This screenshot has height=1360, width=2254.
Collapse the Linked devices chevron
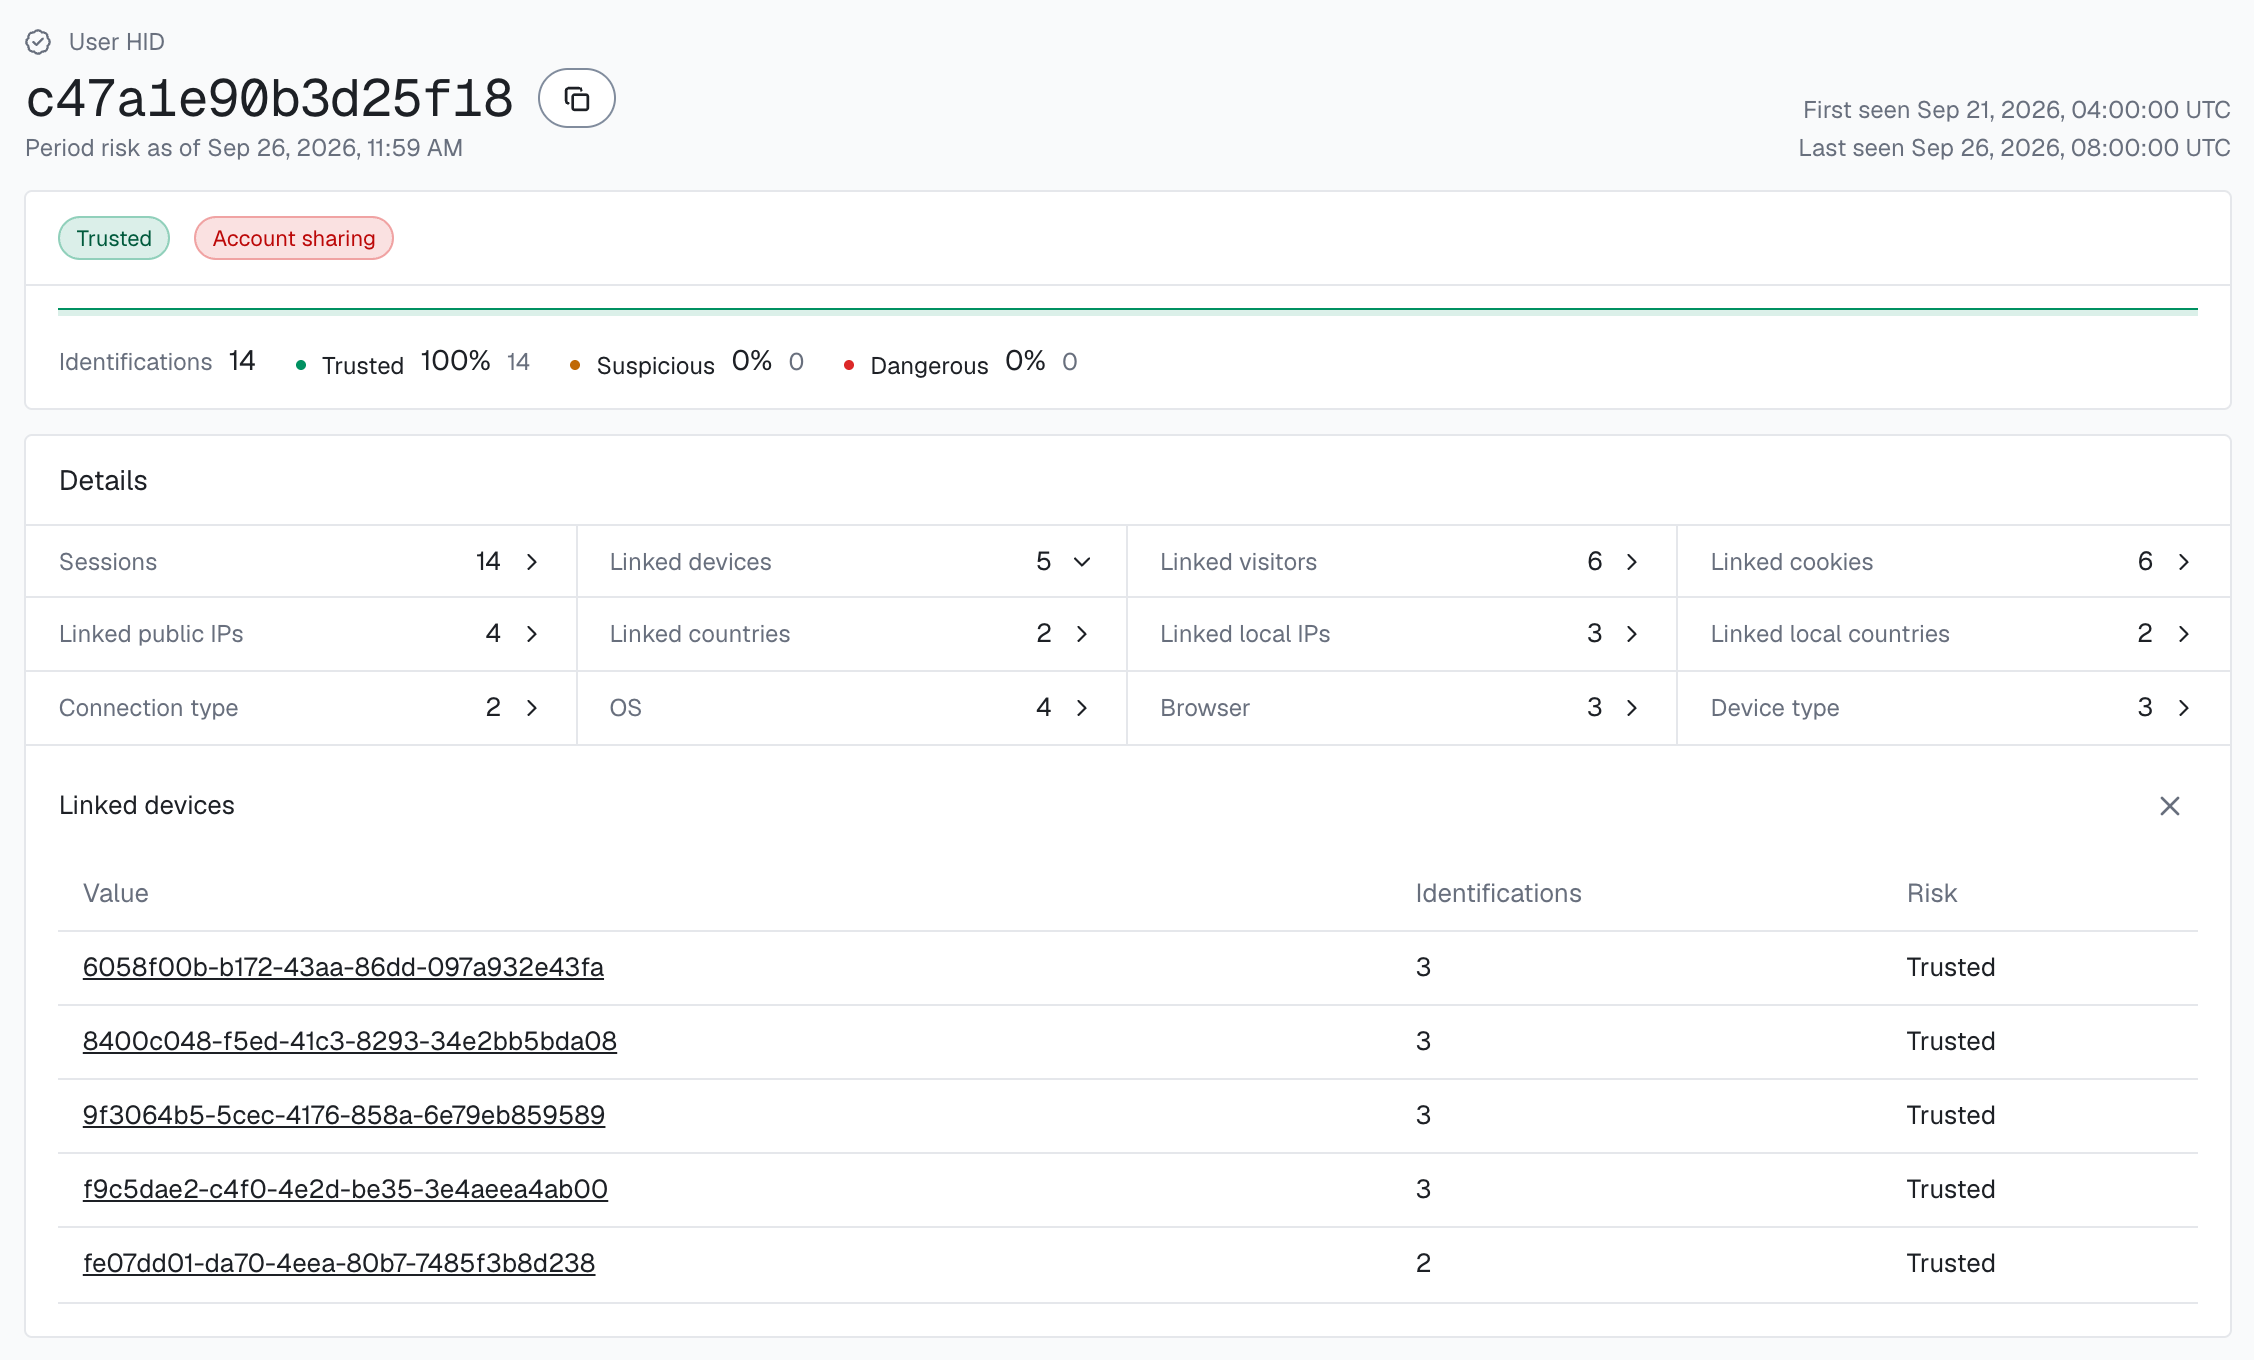tap(1082, 562)
